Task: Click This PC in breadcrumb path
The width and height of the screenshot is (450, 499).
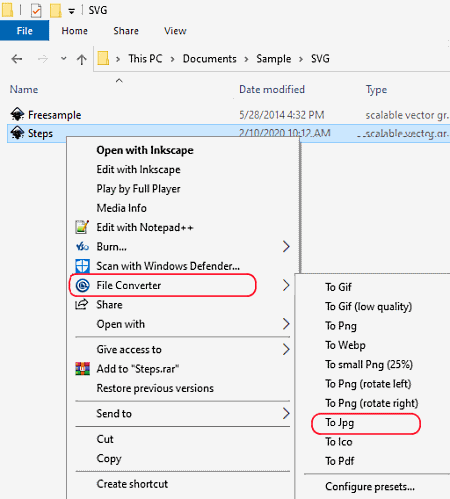Action: point(145,59)
